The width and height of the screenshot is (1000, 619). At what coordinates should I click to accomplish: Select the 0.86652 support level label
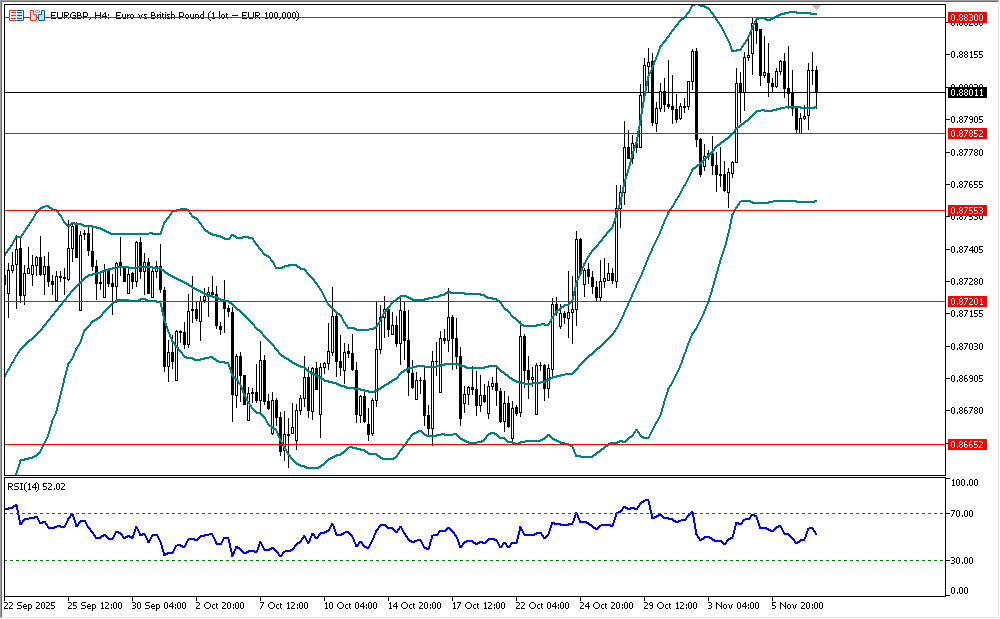point(967,443)
